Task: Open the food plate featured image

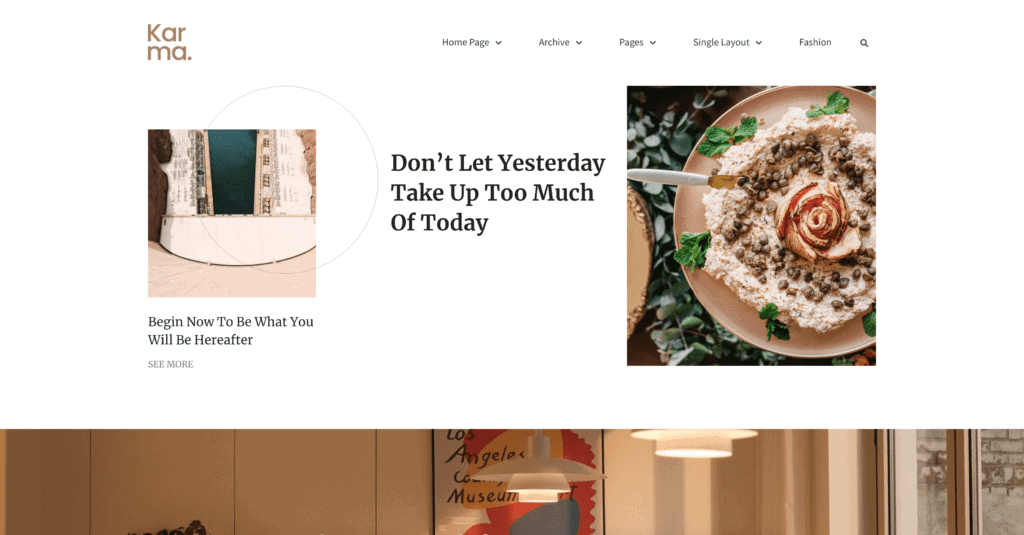Action: (751, 225)
